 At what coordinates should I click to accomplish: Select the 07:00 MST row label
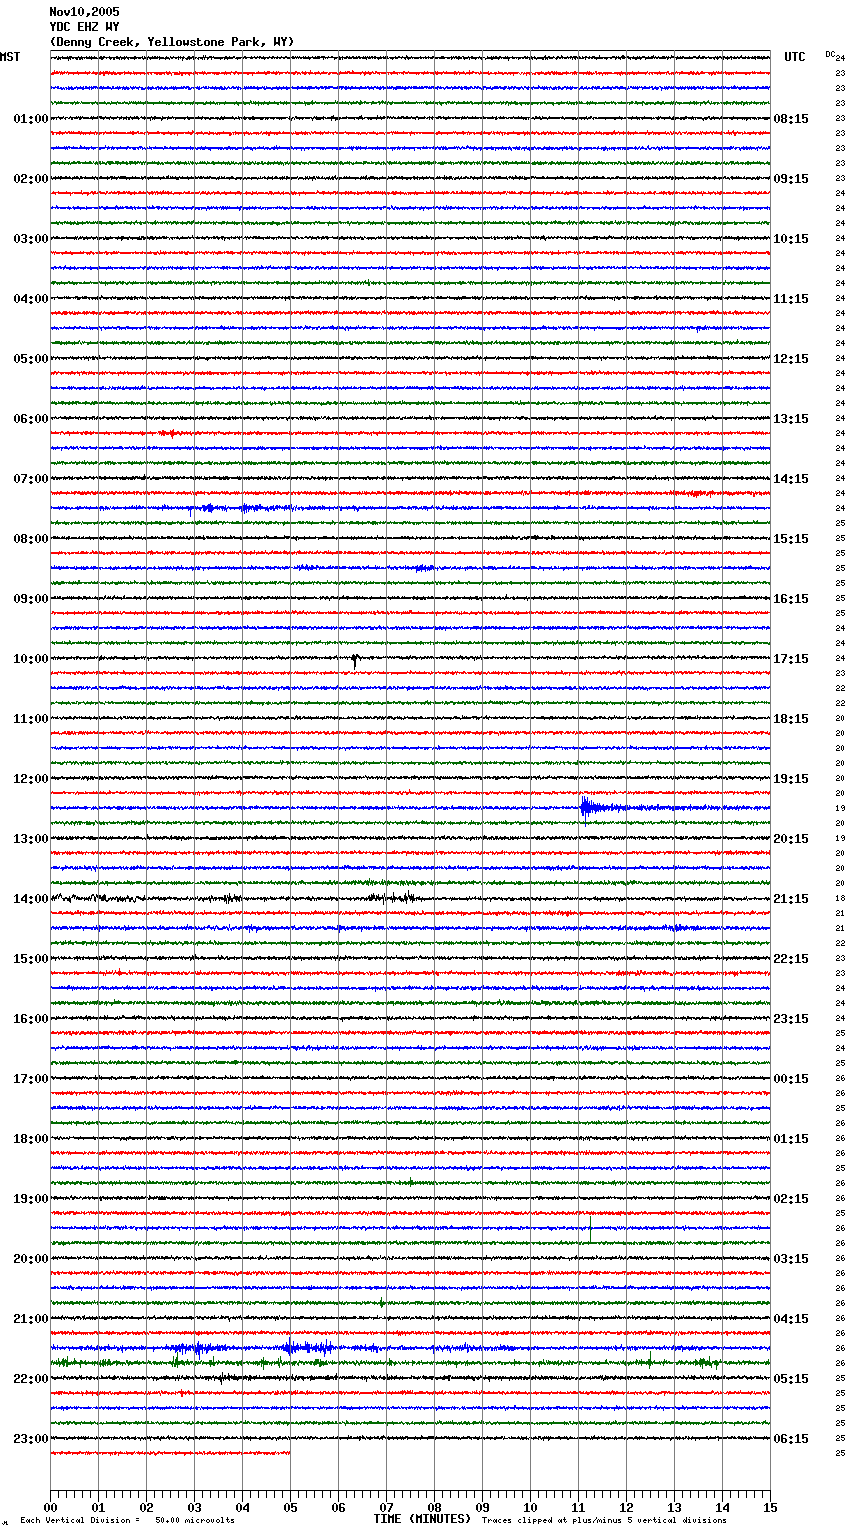click(30, 479)
